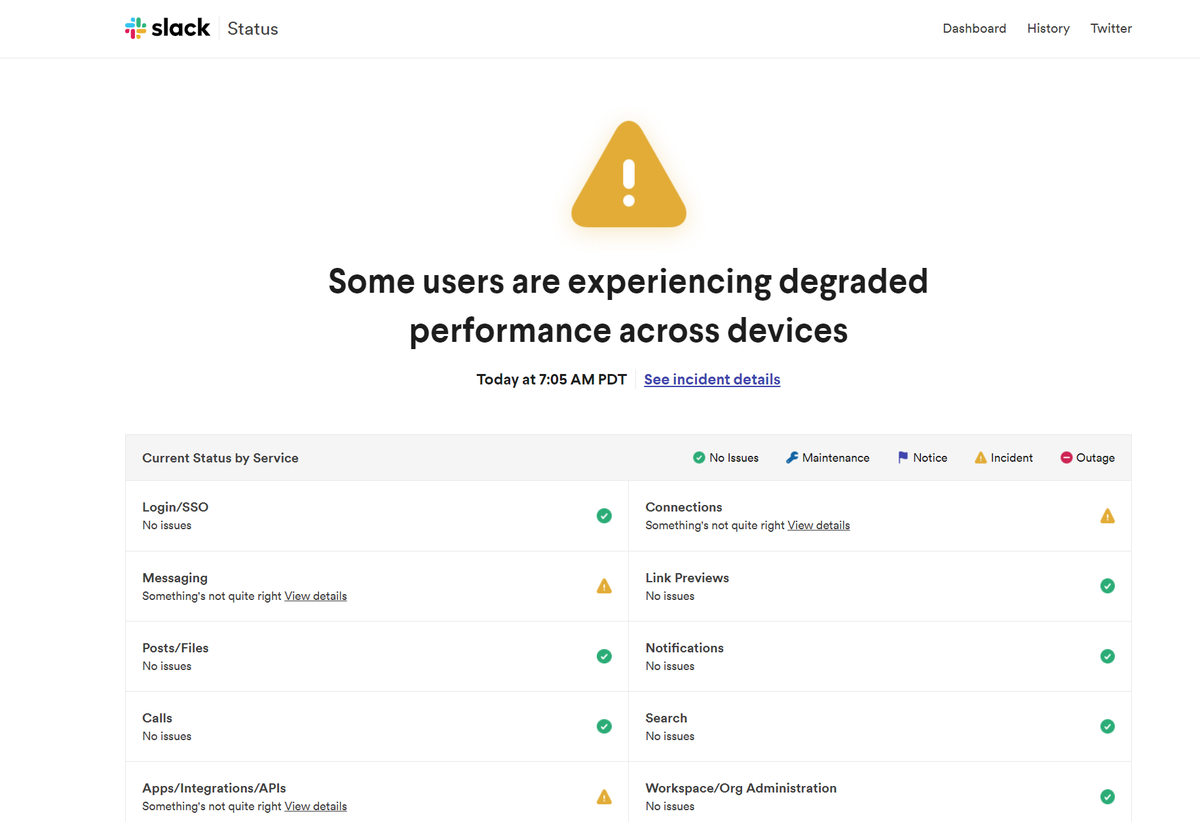Open the Twitter nav item
The width and height of the screenshot is (1200, 822).
1111,28
